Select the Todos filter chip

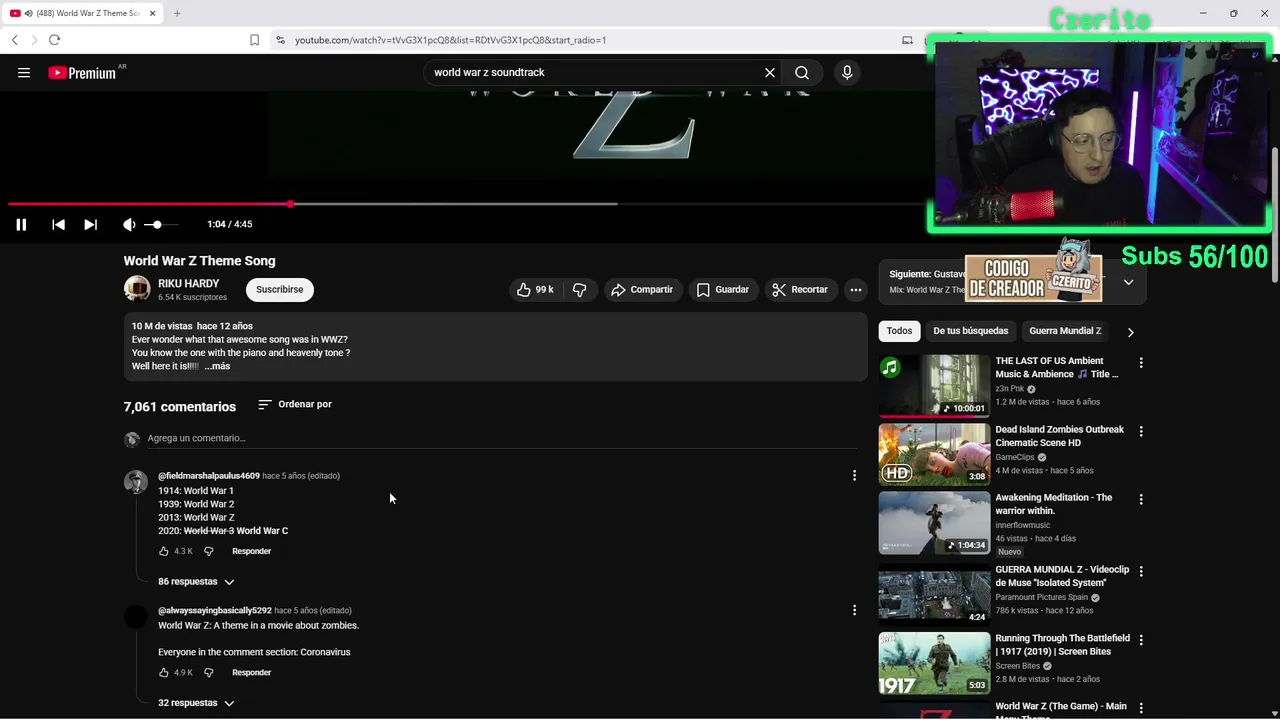899,331
